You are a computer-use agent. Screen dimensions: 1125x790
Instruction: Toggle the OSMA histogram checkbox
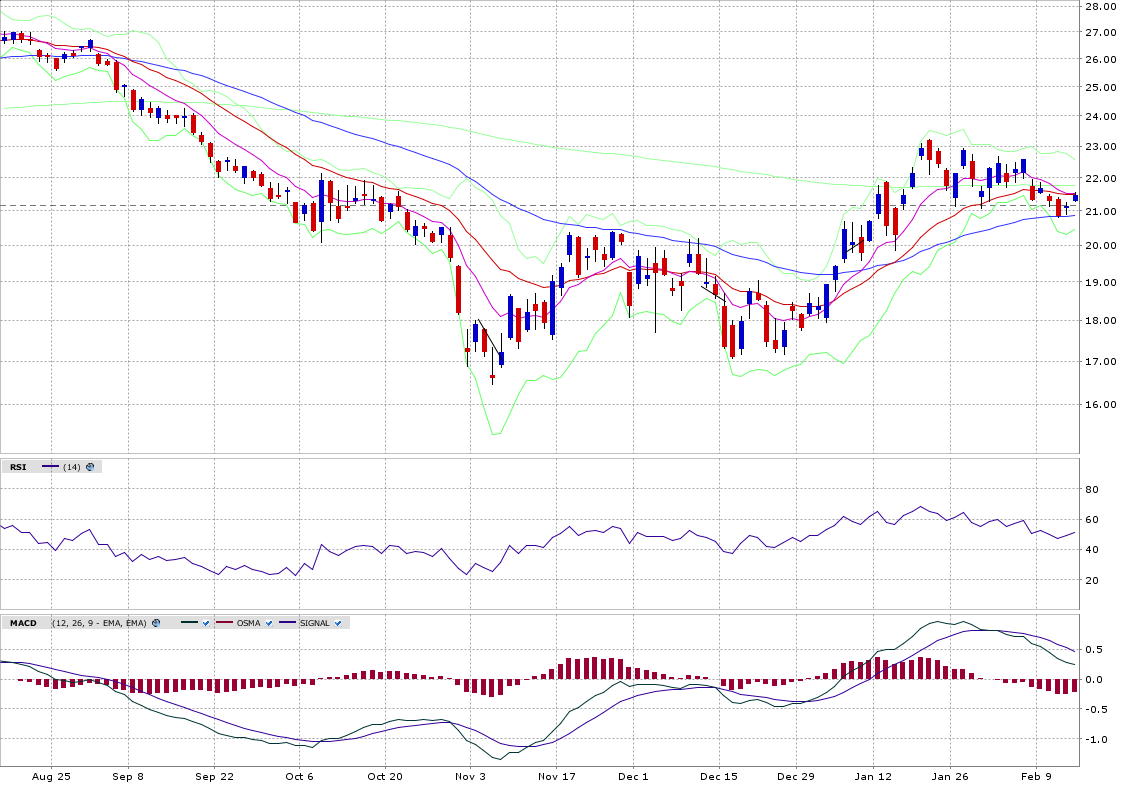(269, 623)
